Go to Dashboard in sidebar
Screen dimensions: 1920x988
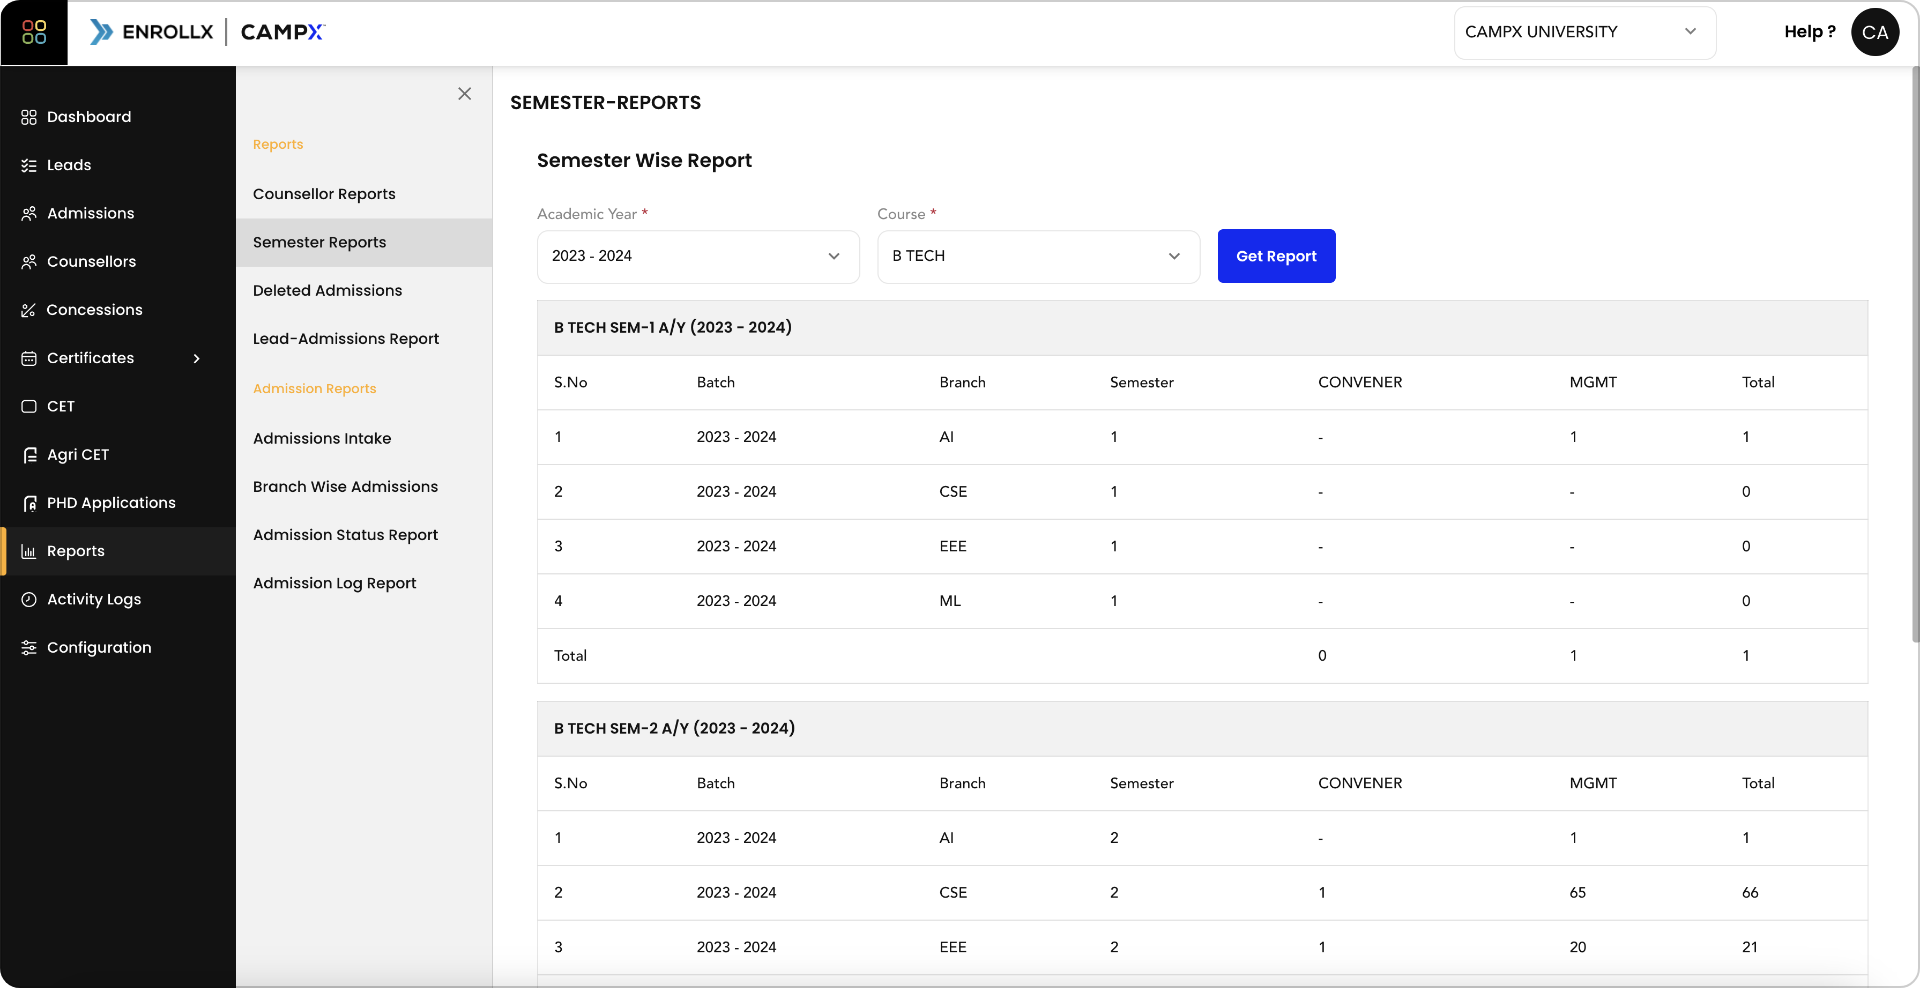coord(89,117)
